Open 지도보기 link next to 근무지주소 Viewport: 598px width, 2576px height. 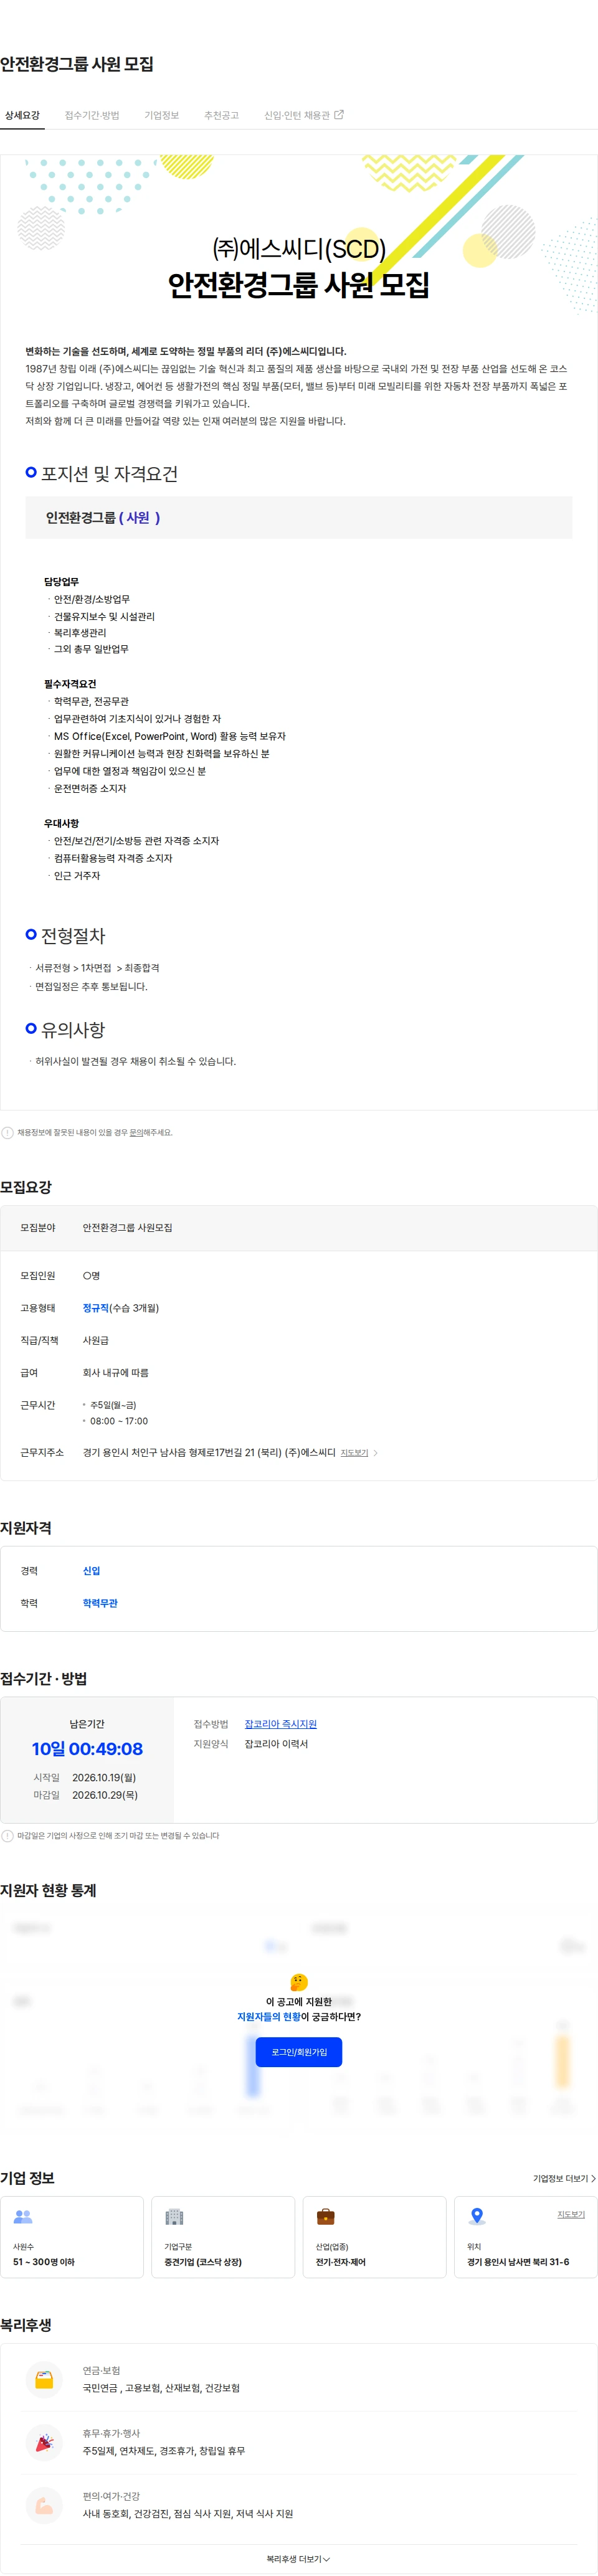[354, 1452]
